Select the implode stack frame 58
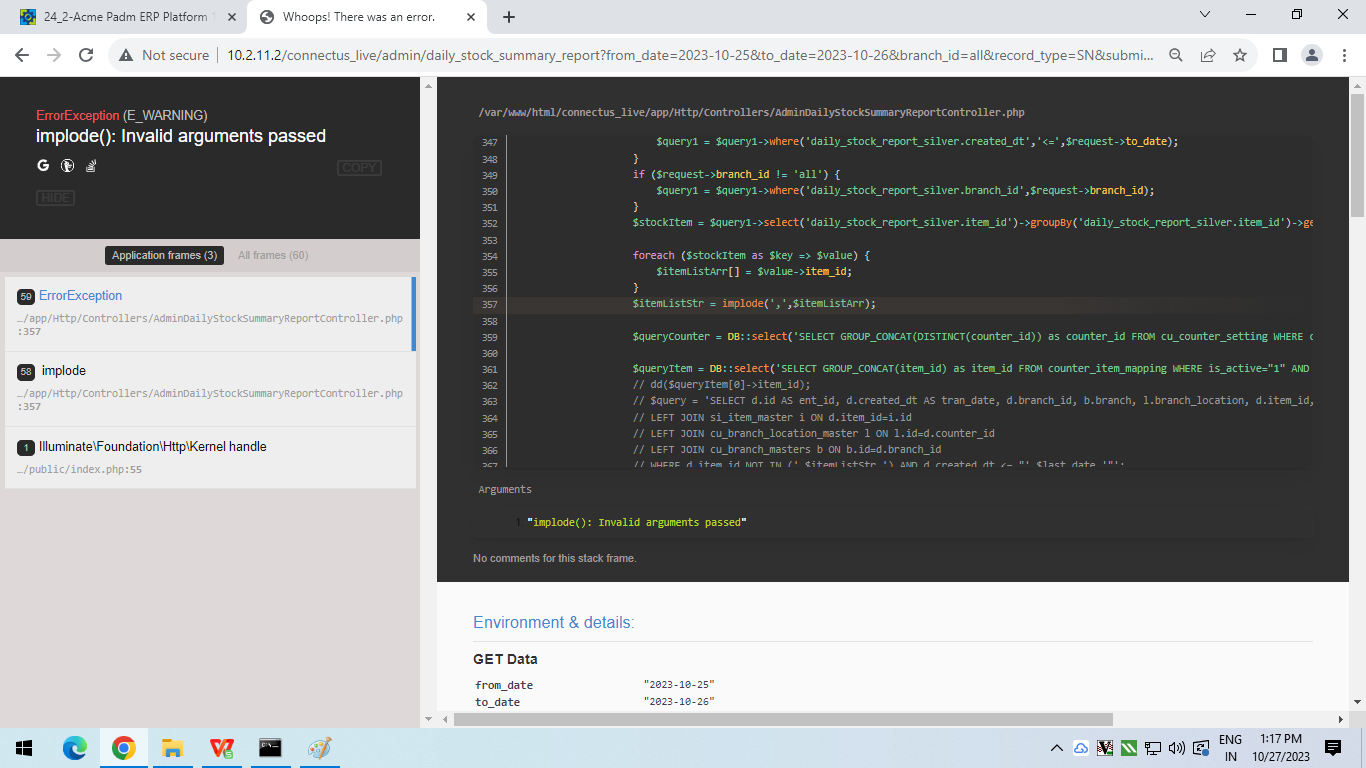The image size is (1366, 768). point(210,389)
